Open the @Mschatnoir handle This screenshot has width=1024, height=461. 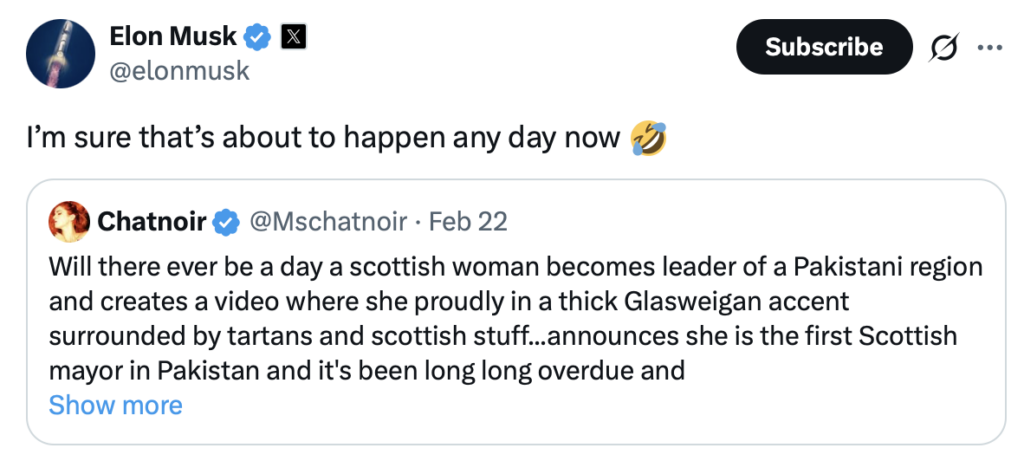pyautogui.click(x=327, y=221)
